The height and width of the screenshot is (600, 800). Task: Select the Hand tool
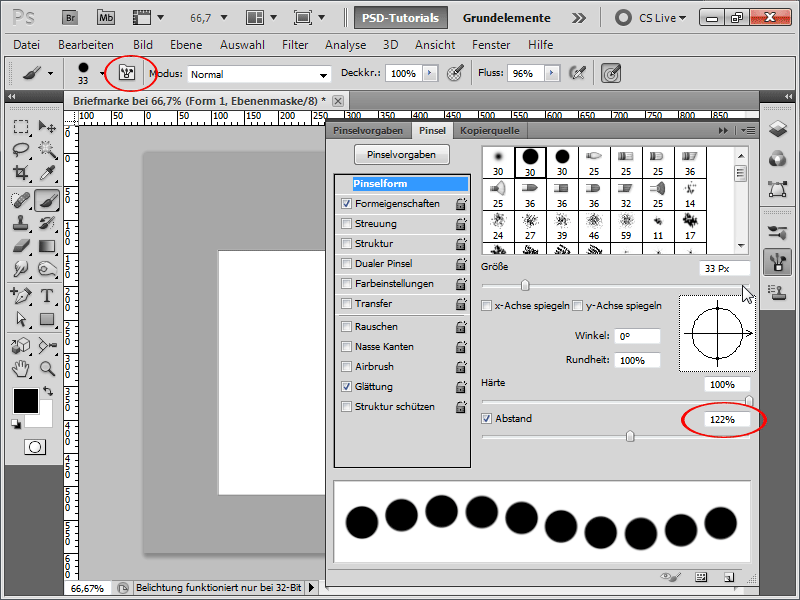21,368
